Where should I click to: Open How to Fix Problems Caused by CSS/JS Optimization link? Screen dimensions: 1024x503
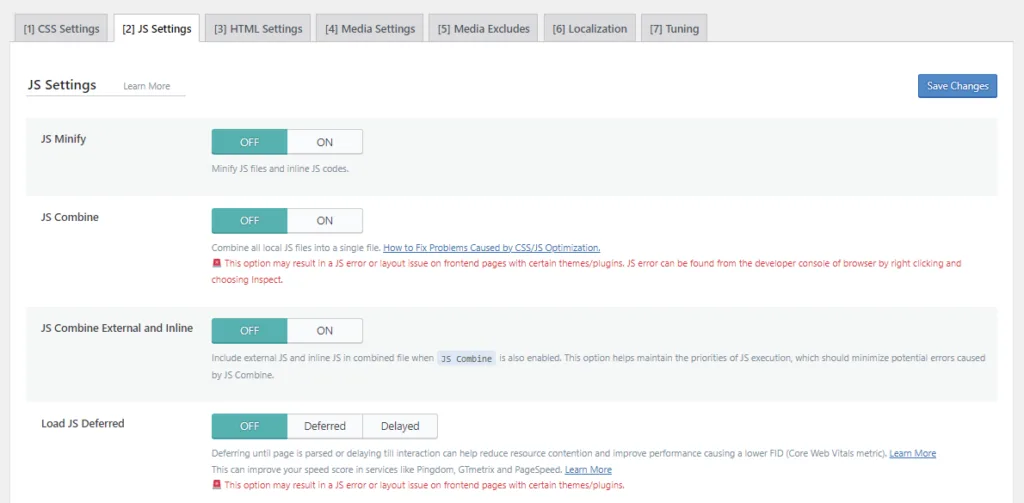tap(491, 248)
